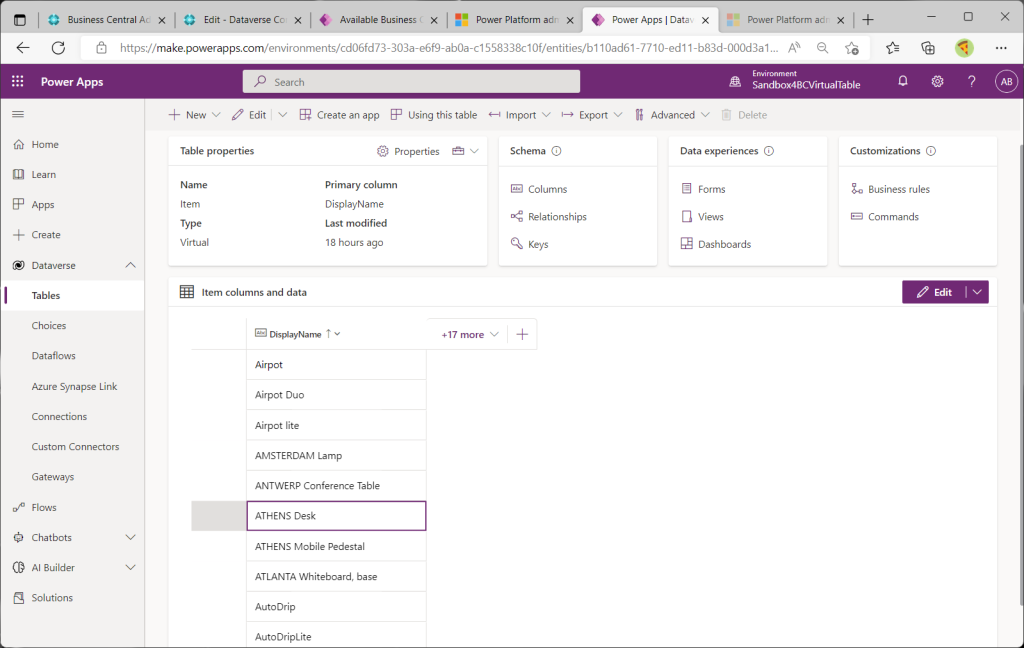Open browser Collections icon
Viewport: 1024px width, 648px height.
point(927,48)
